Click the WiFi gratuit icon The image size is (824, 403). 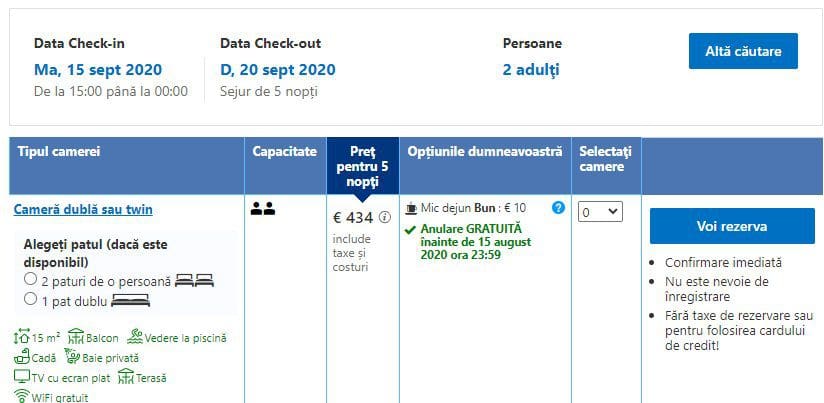pos(22,397)
